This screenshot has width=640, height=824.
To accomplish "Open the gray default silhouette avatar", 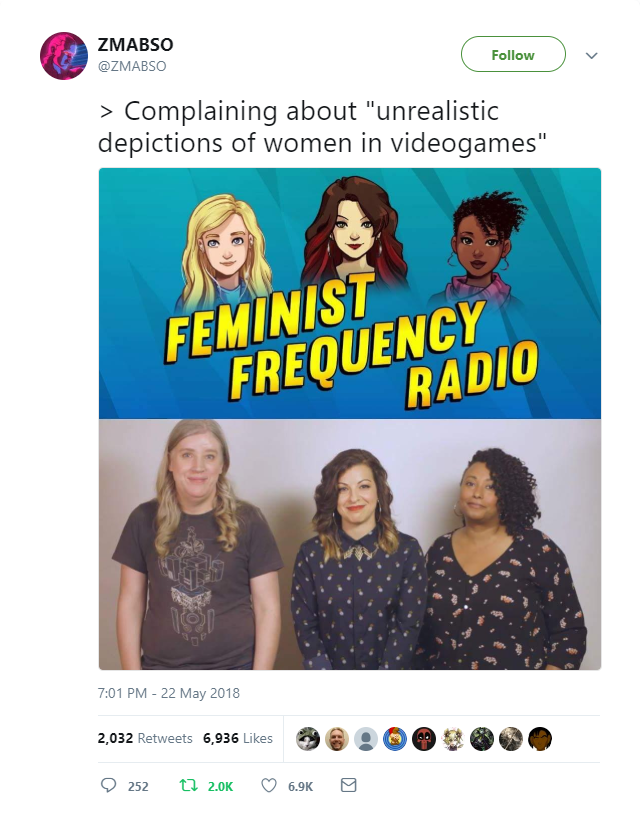I will pos(366,739).
